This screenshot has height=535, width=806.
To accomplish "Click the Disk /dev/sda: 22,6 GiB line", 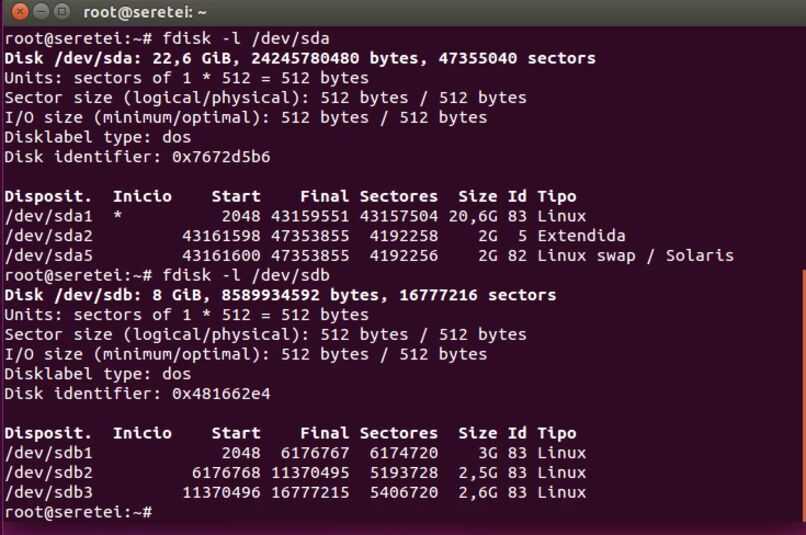I will [300, 58].
